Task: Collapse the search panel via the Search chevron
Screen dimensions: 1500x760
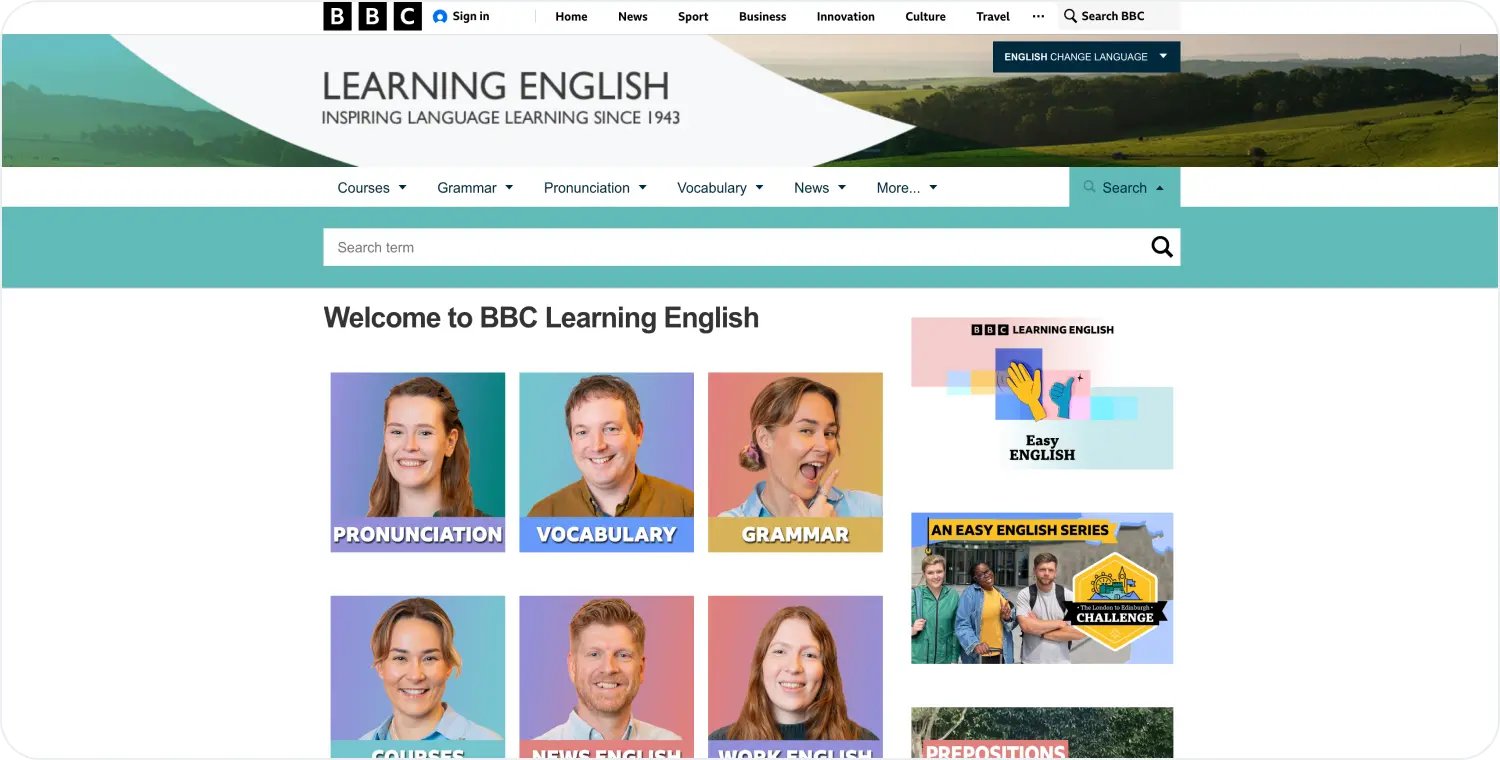Action: (x=1160, y=187)
